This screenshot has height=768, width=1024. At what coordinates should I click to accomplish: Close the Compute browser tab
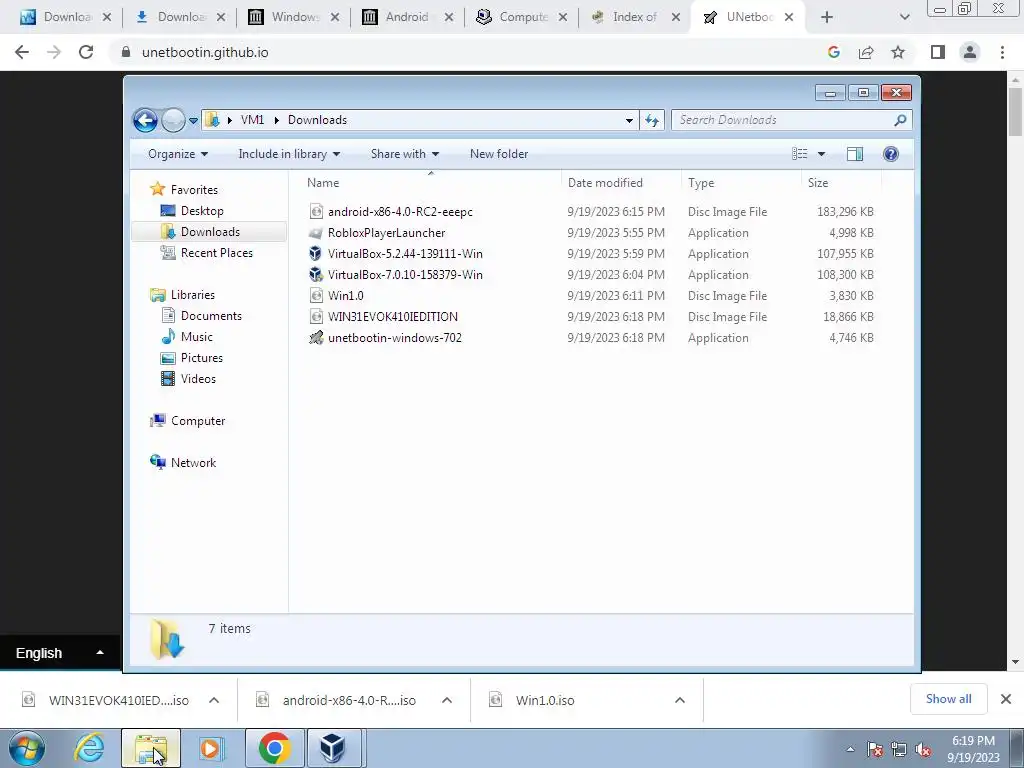coord(563,18)
